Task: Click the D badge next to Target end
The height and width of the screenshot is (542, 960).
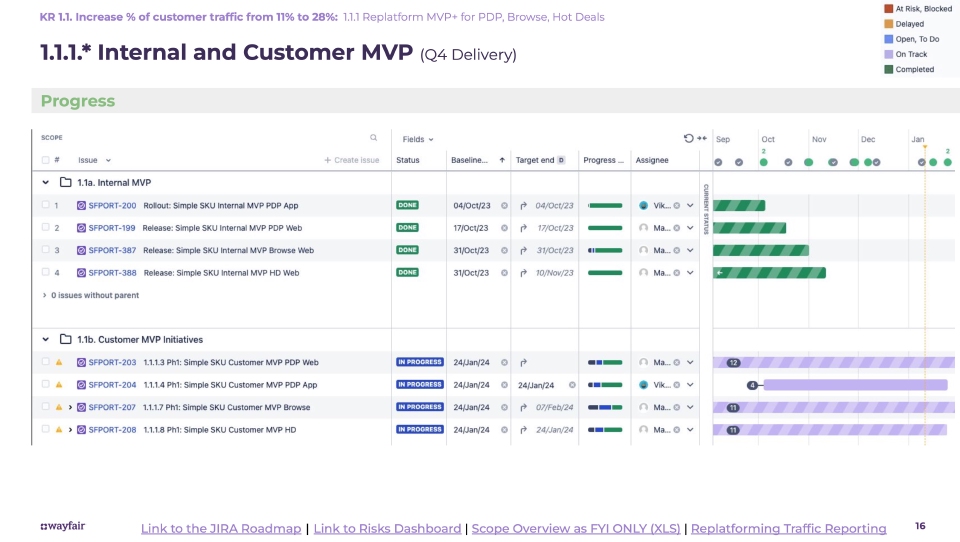Action: 561,160
